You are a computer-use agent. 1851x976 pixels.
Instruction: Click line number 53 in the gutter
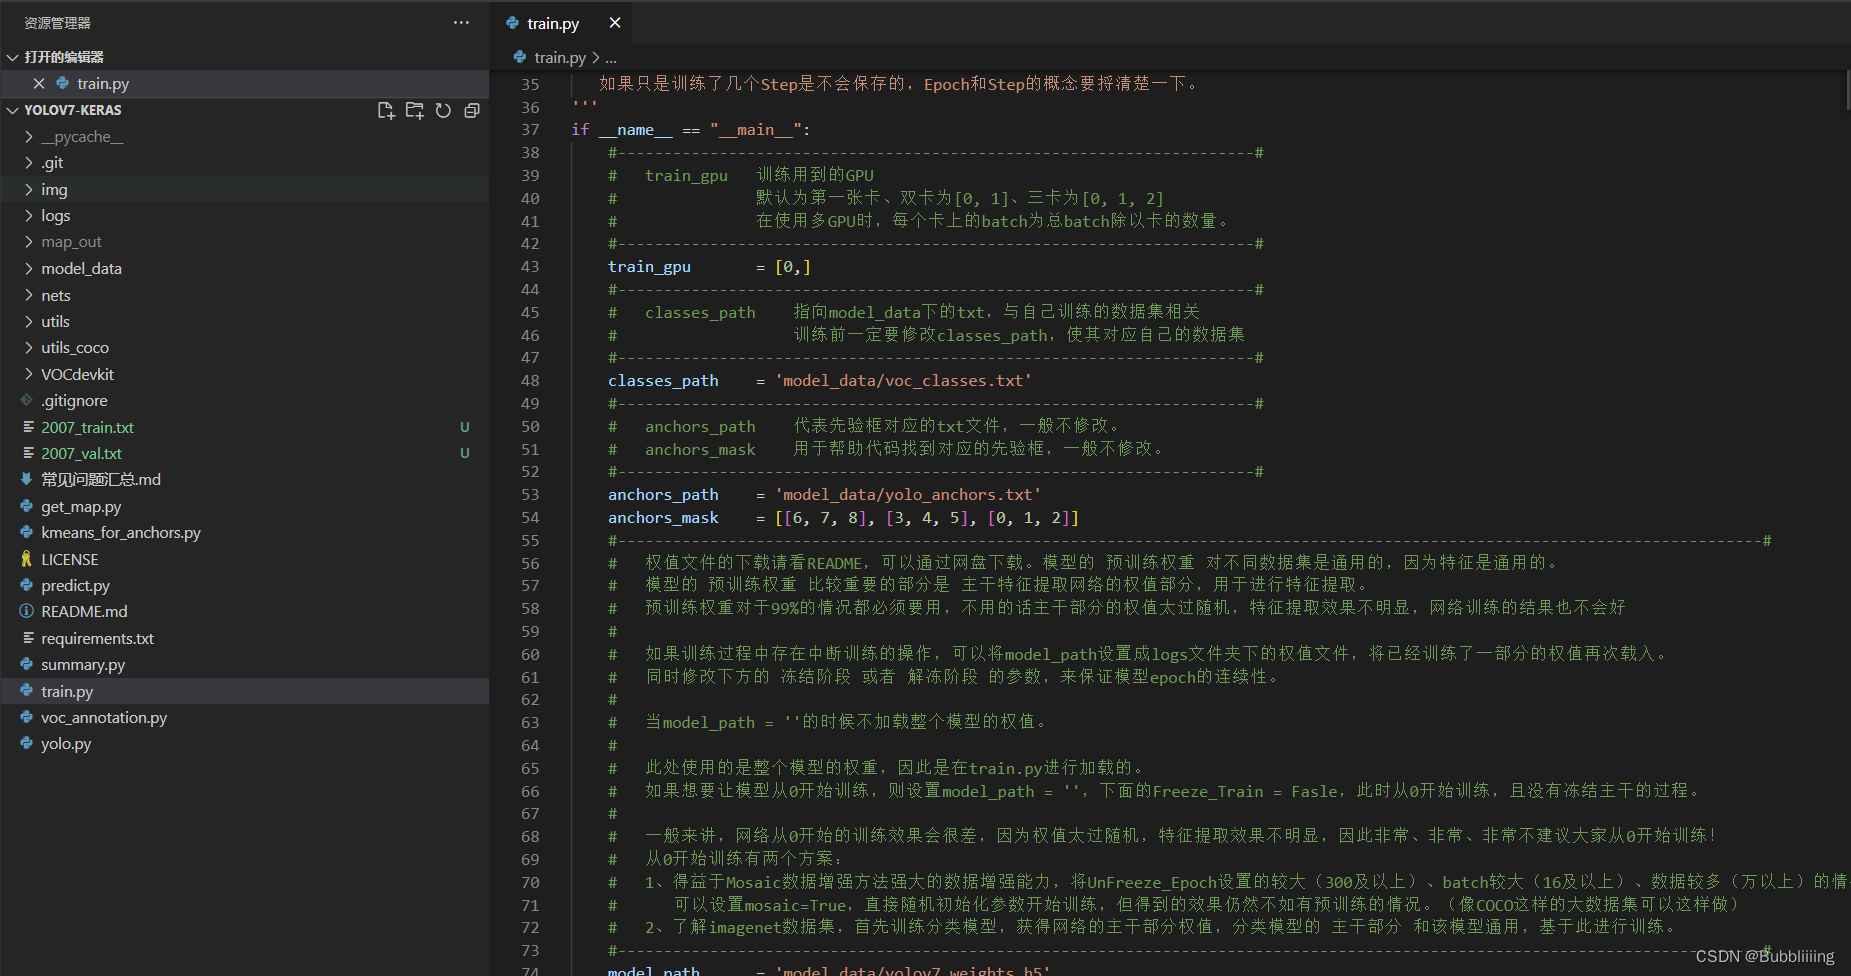530,495
